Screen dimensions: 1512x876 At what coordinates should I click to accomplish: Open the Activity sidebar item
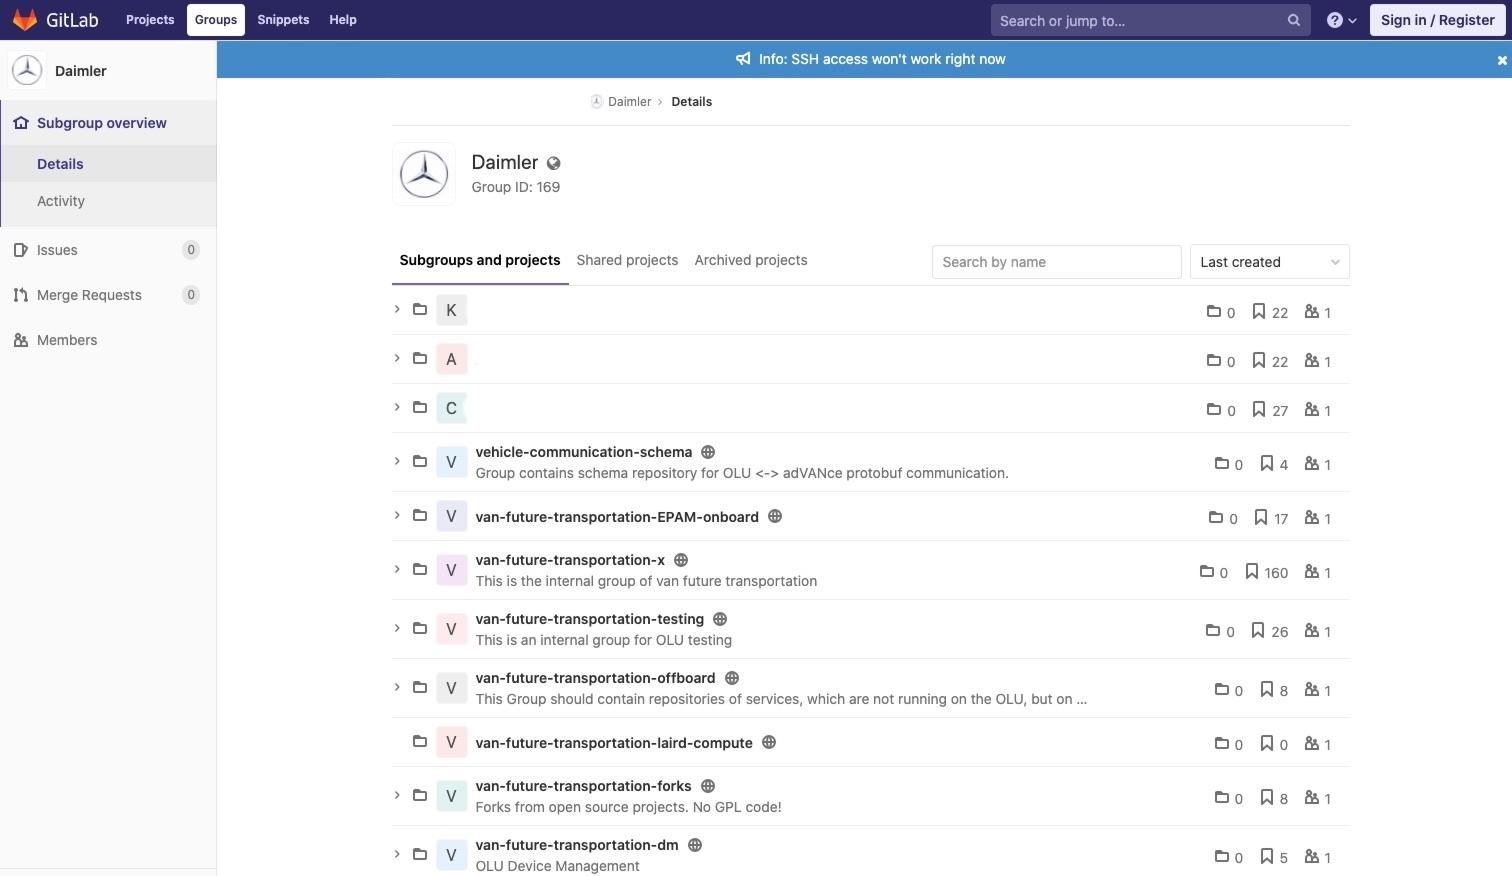click(109, 201)
